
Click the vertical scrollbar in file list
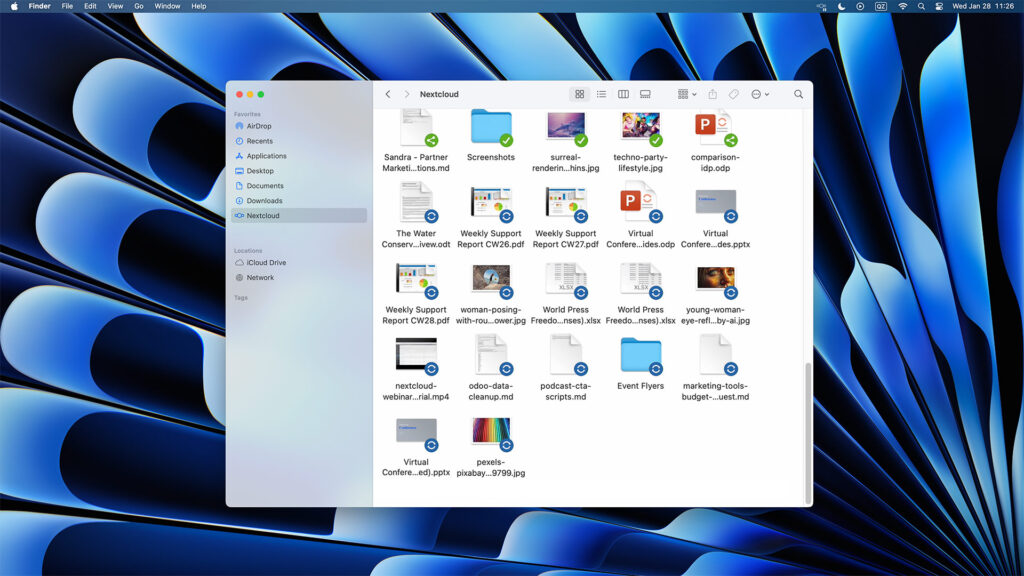(x=808, y=430)
